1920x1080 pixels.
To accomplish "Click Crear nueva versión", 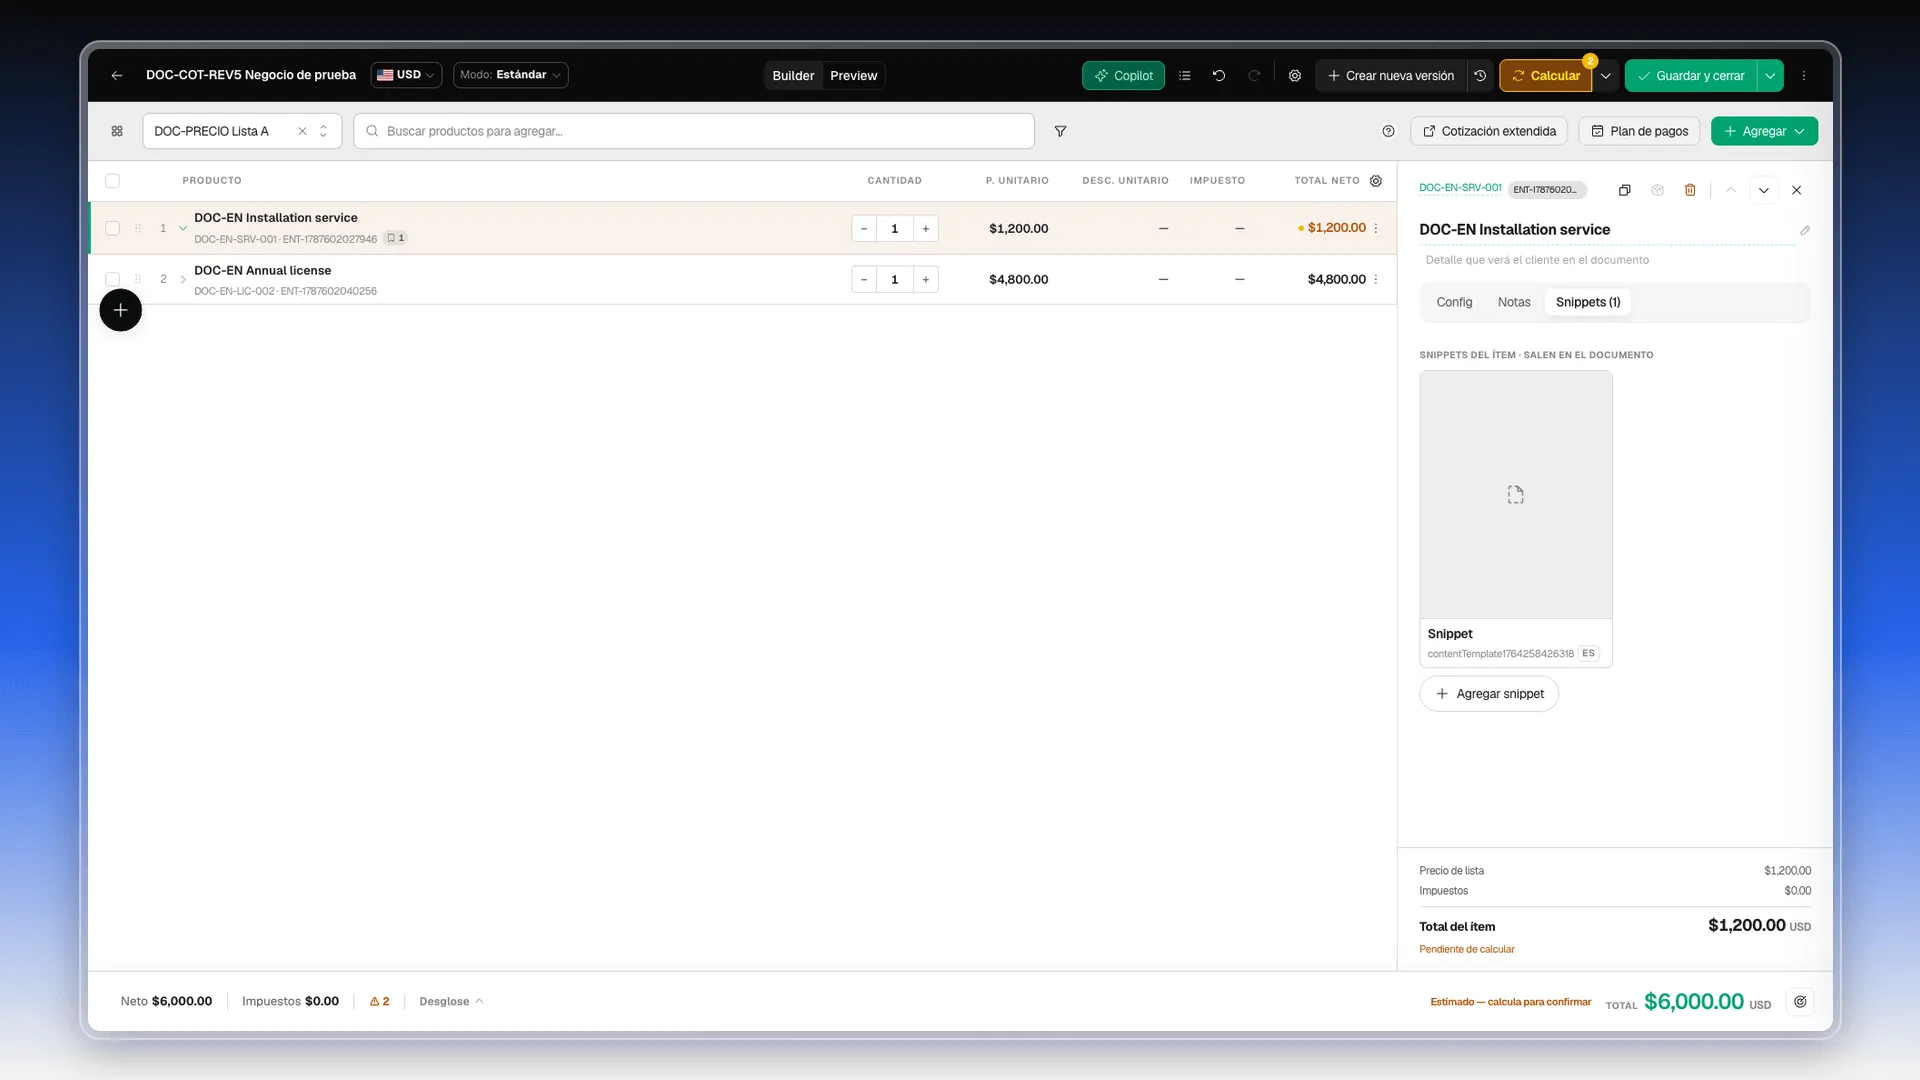I will (1391, 76).
